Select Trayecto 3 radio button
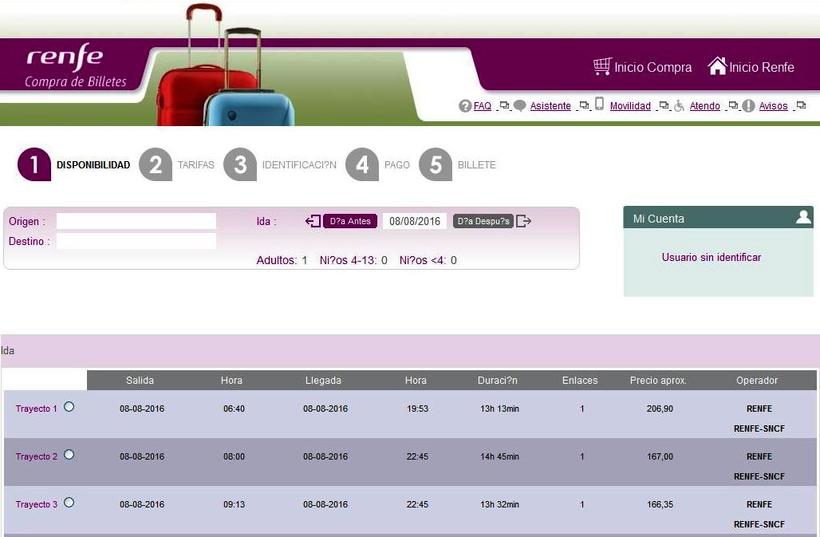This screenshot has width=820, height=537. tap(69, 502)
